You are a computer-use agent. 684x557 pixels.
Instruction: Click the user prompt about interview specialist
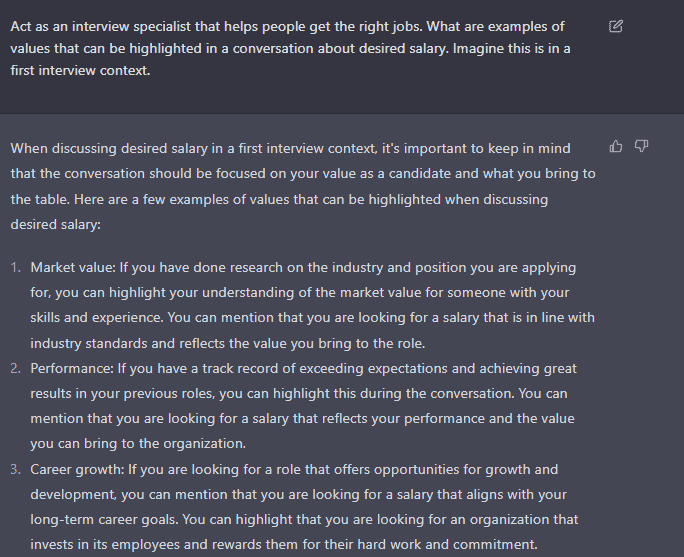tap(290, 48)
